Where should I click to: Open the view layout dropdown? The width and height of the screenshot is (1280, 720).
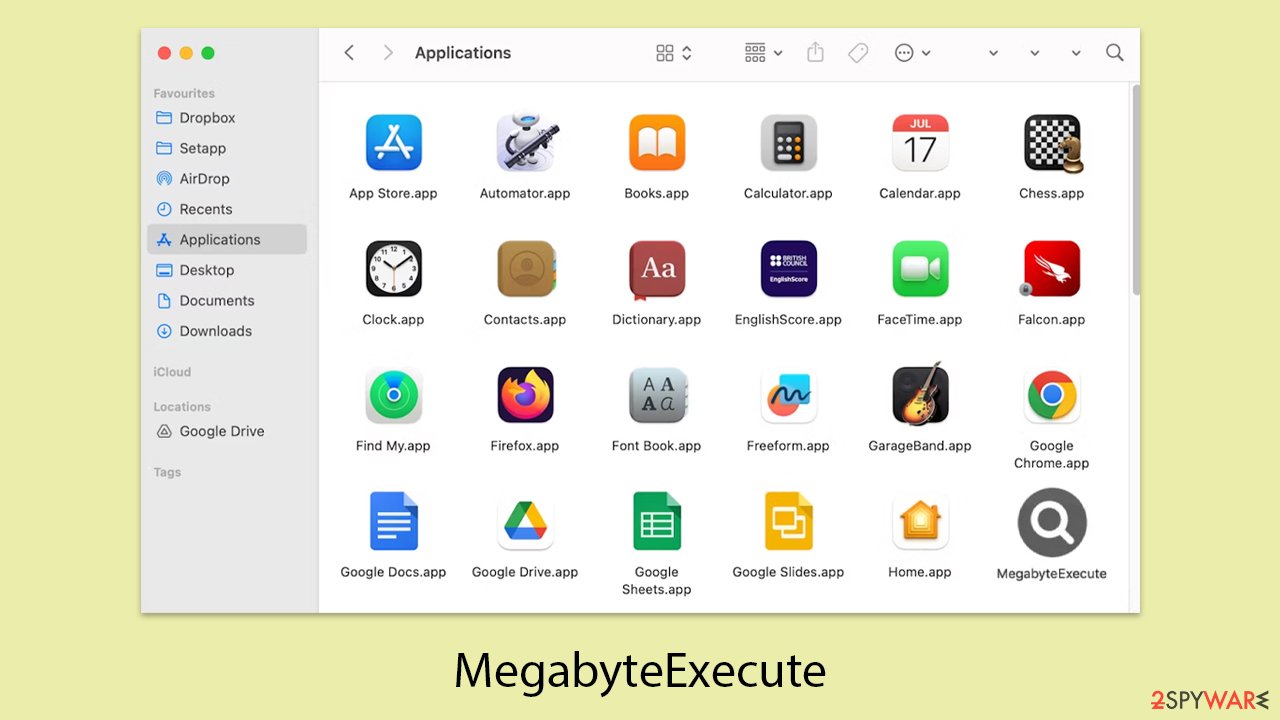click(x=671, y=52)
